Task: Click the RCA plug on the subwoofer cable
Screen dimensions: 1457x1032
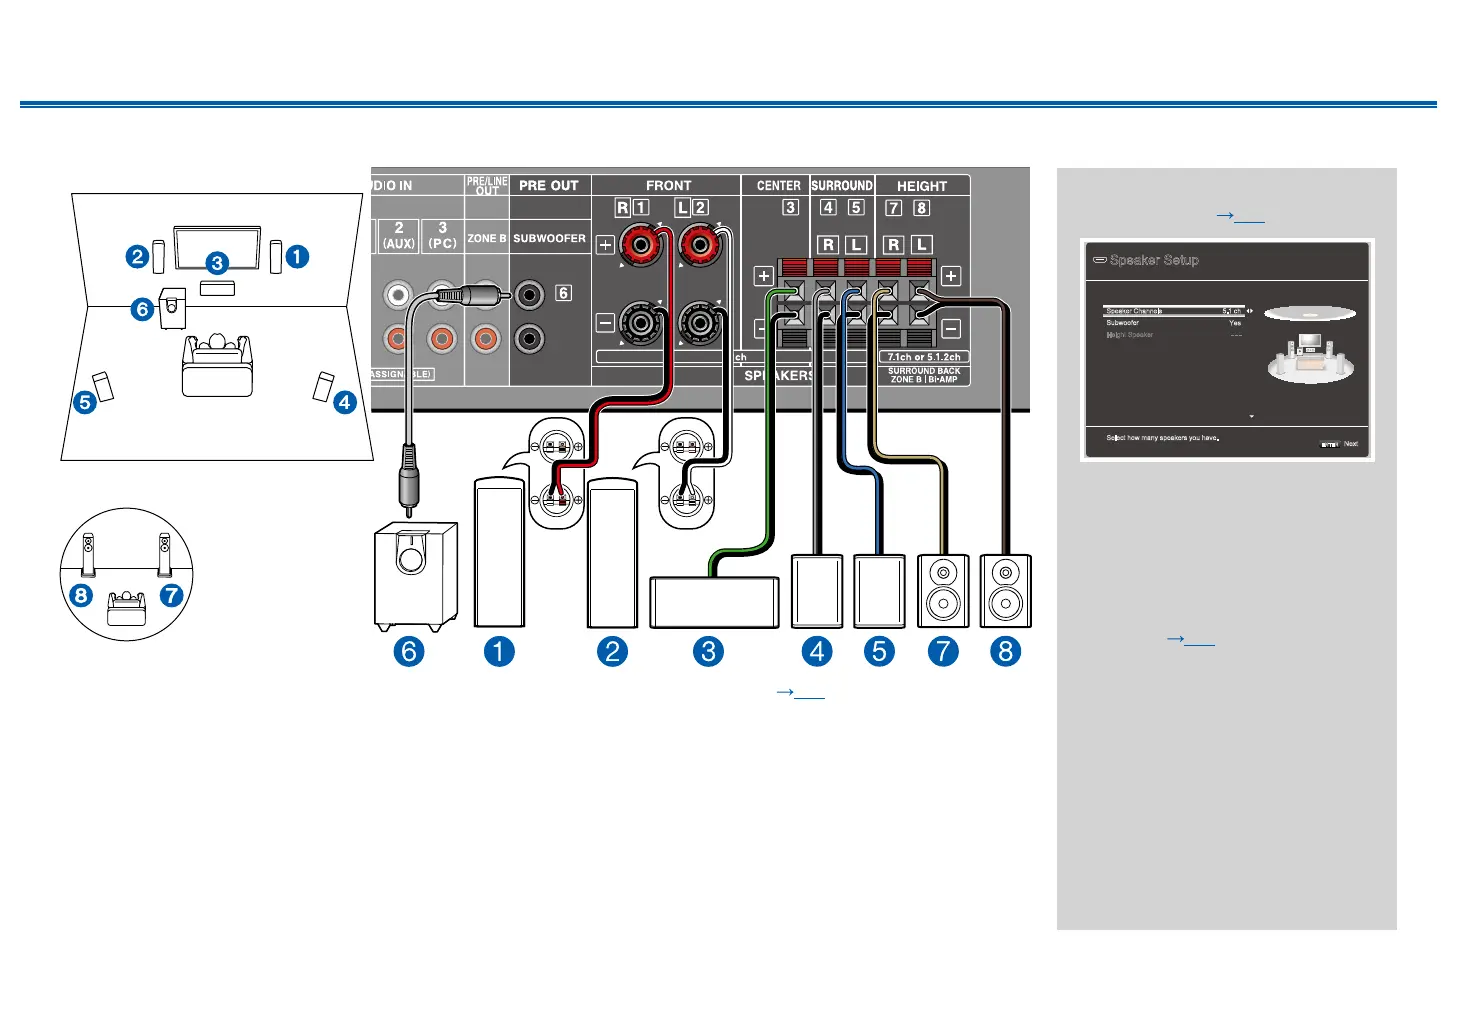Action: coord(408,480)
